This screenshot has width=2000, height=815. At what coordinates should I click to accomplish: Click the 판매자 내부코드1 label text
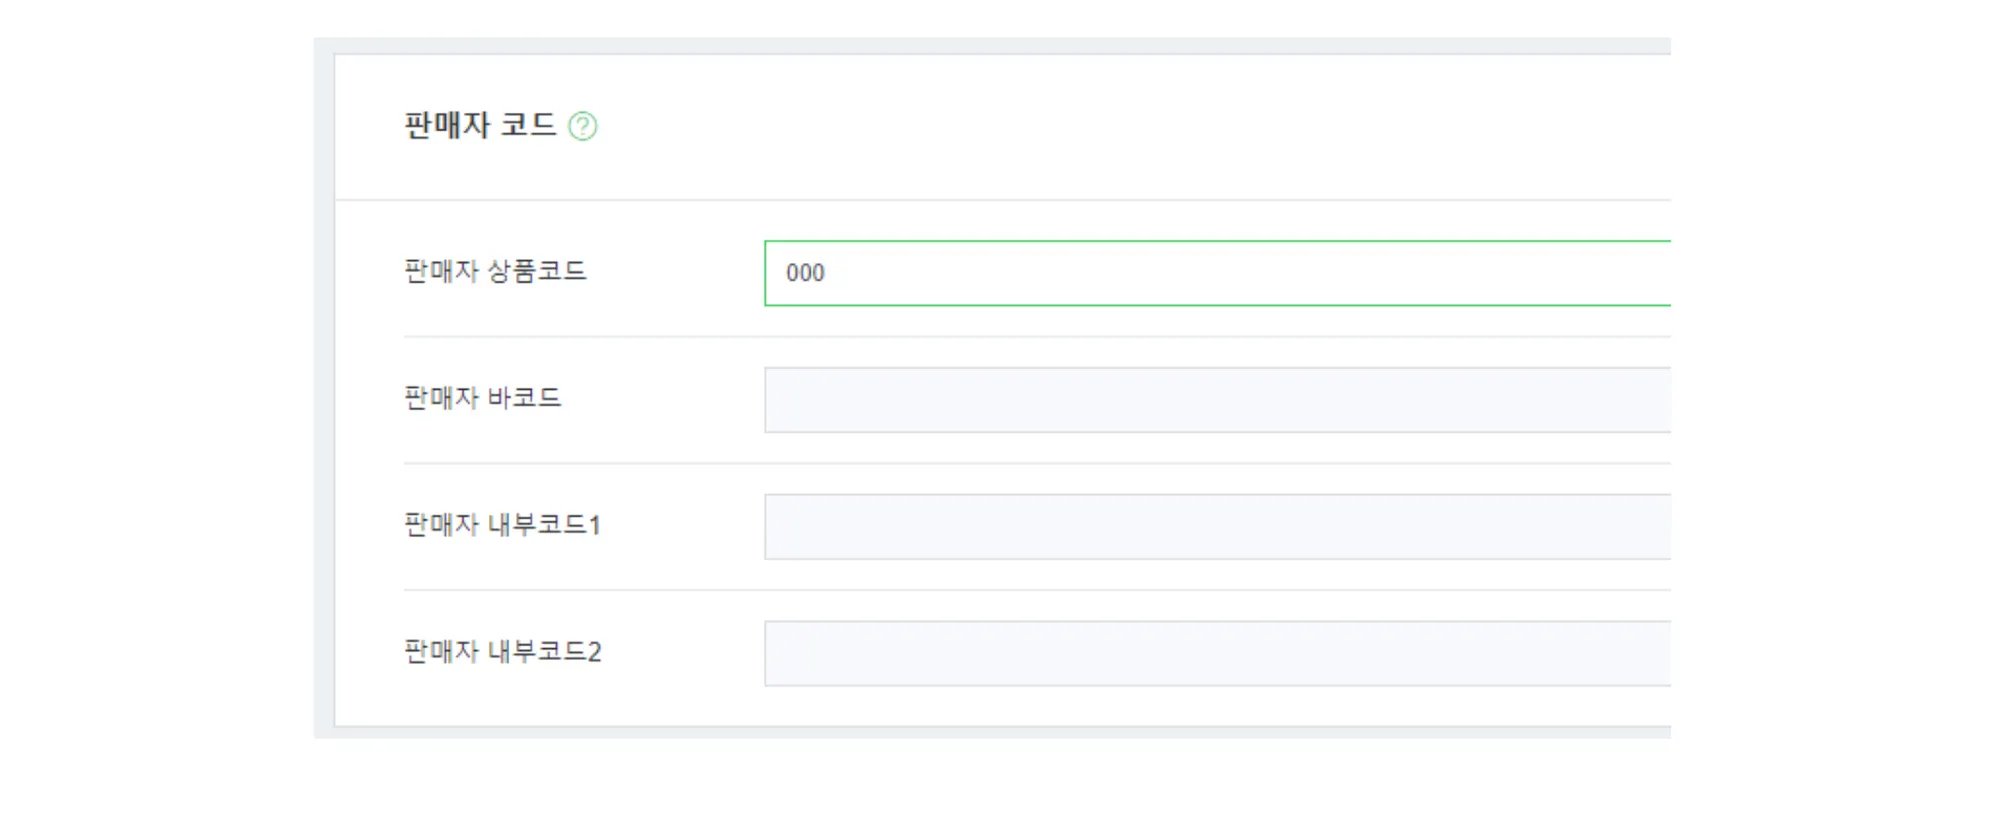(x=501, y=525)
